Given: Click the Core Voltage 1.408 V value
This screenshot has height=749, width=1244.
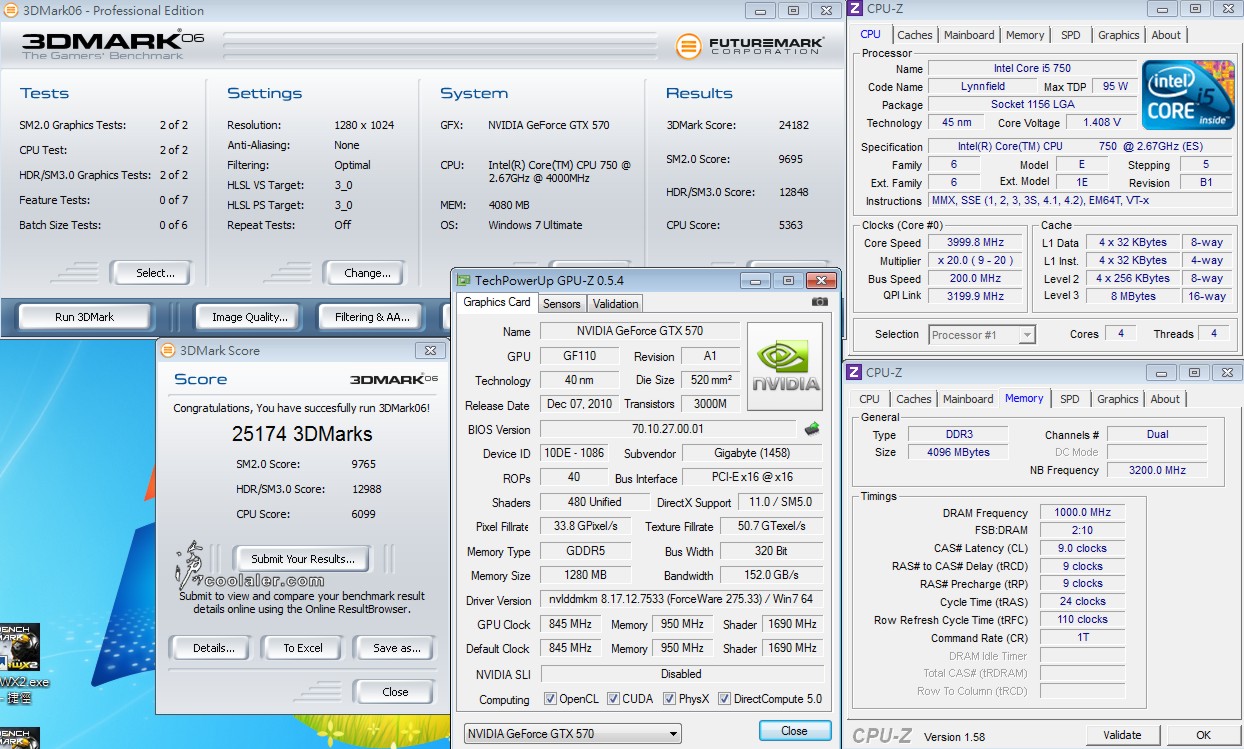Looking at the screenshot, I should click(x=1102, y=123).
